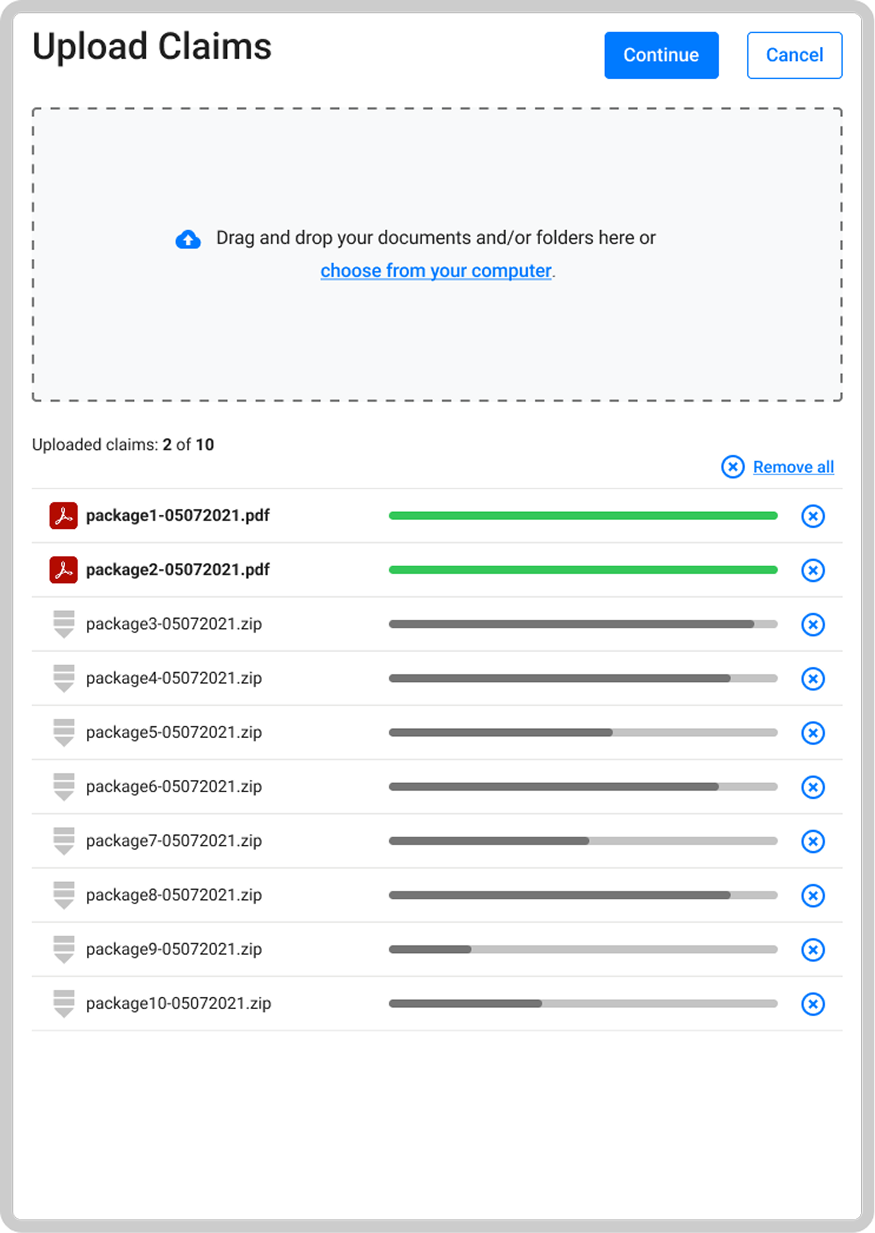Cancel upload of package10-05072021.zip
This screenshot has width=875, height=1233.
[813, 1003]
